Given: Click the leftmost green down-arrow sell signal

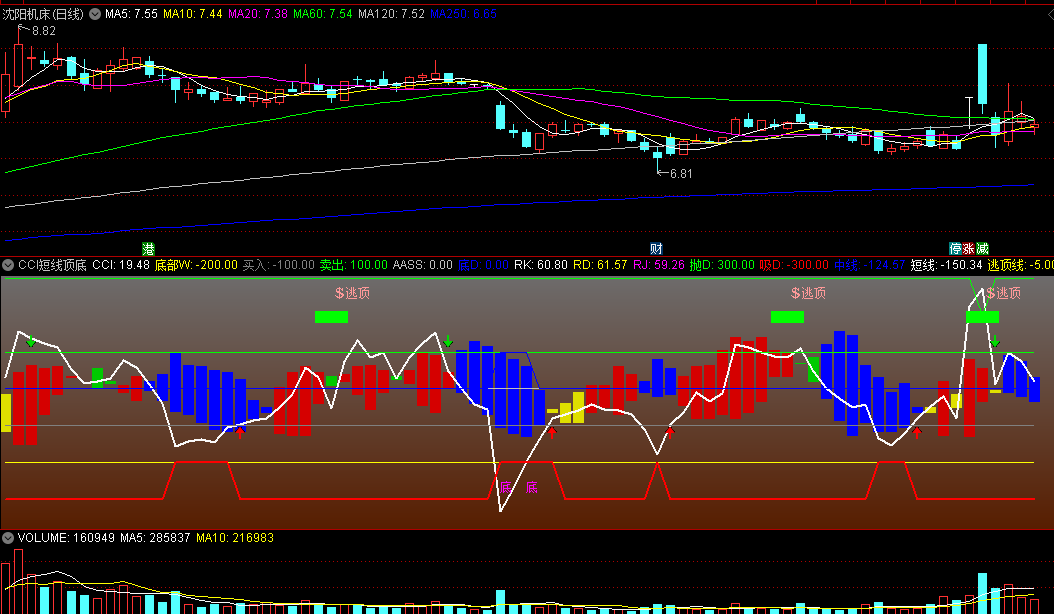Looking at the screenshot, I should 30,341.
